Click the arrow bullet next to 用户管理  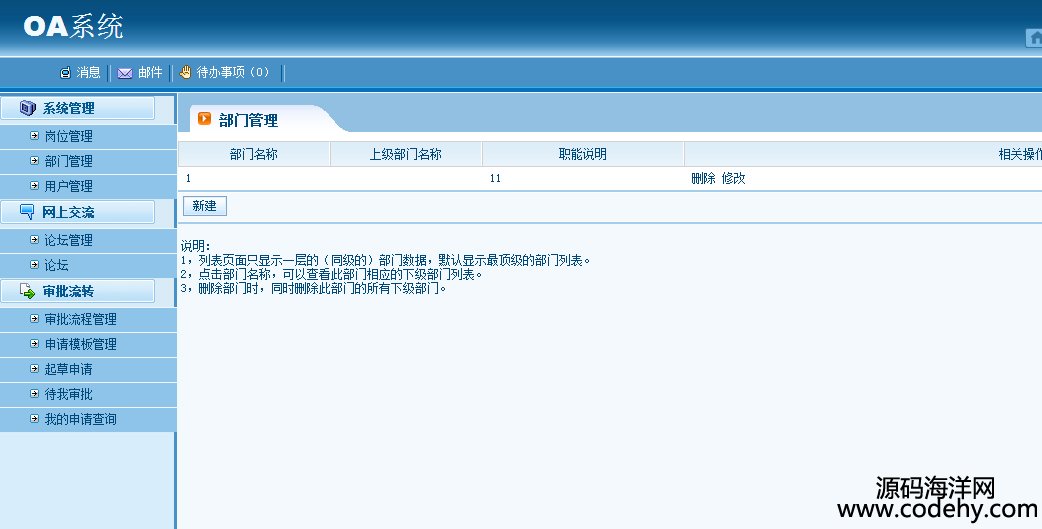coord(35,185)
